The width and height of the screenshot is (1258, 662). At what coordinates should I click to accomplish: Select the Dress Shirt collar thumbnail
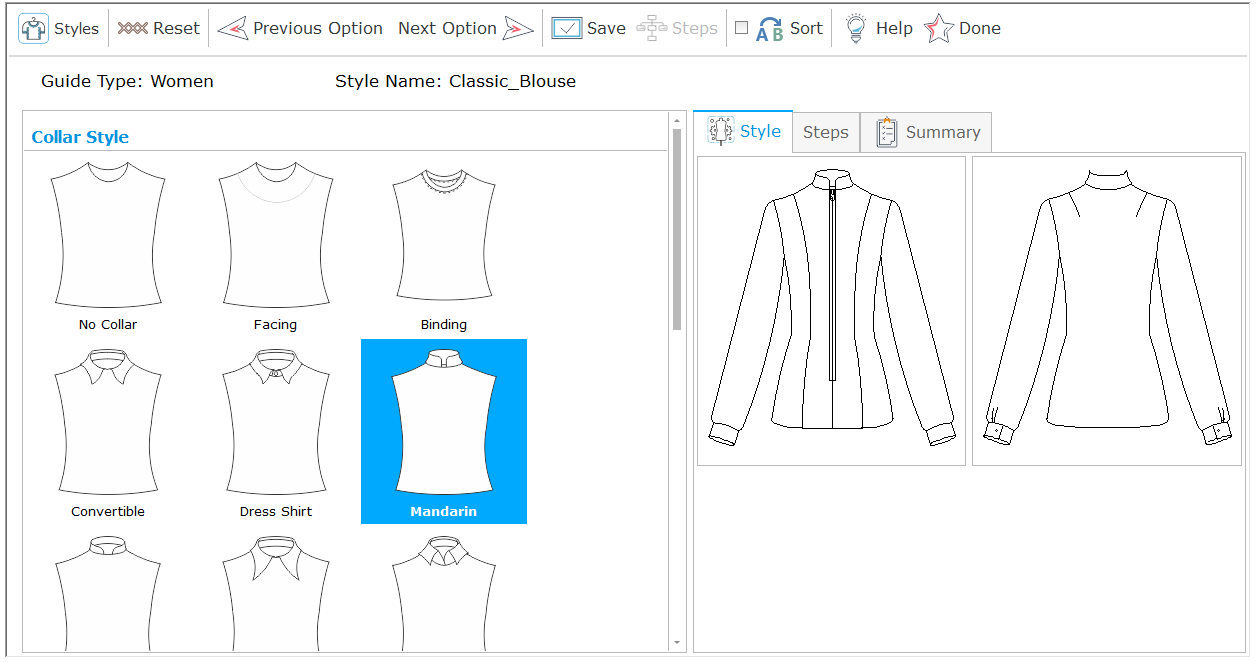(276, 422)
